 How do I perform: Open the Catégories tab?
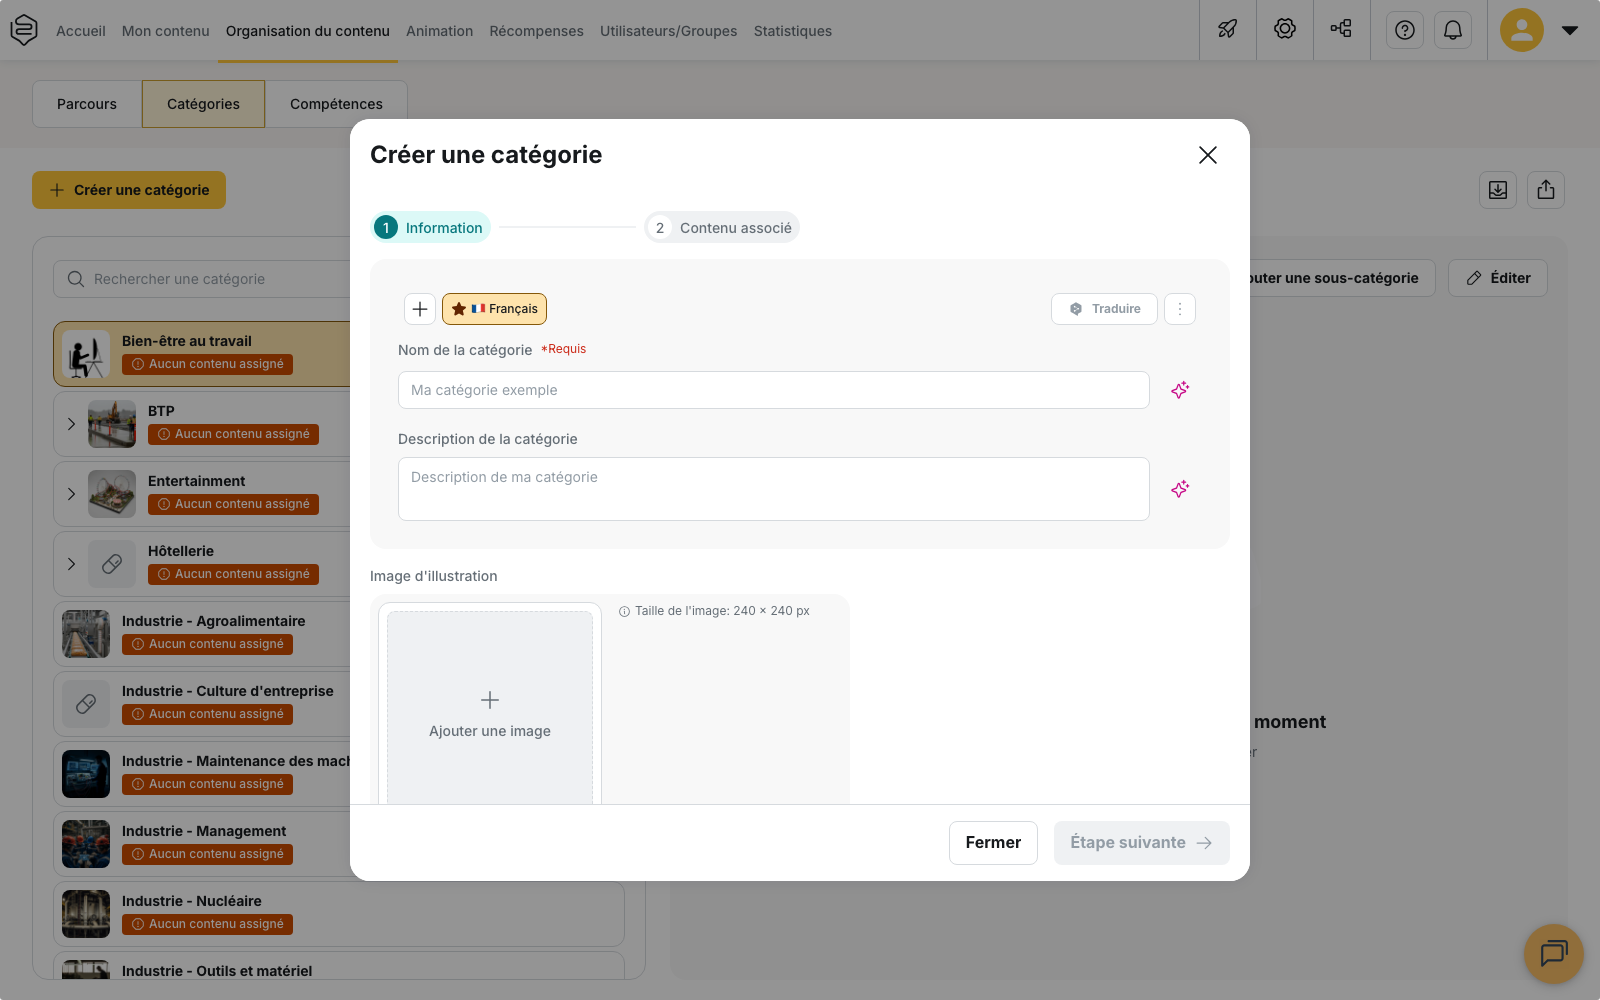pyautogui.click(x=203, y=104)
